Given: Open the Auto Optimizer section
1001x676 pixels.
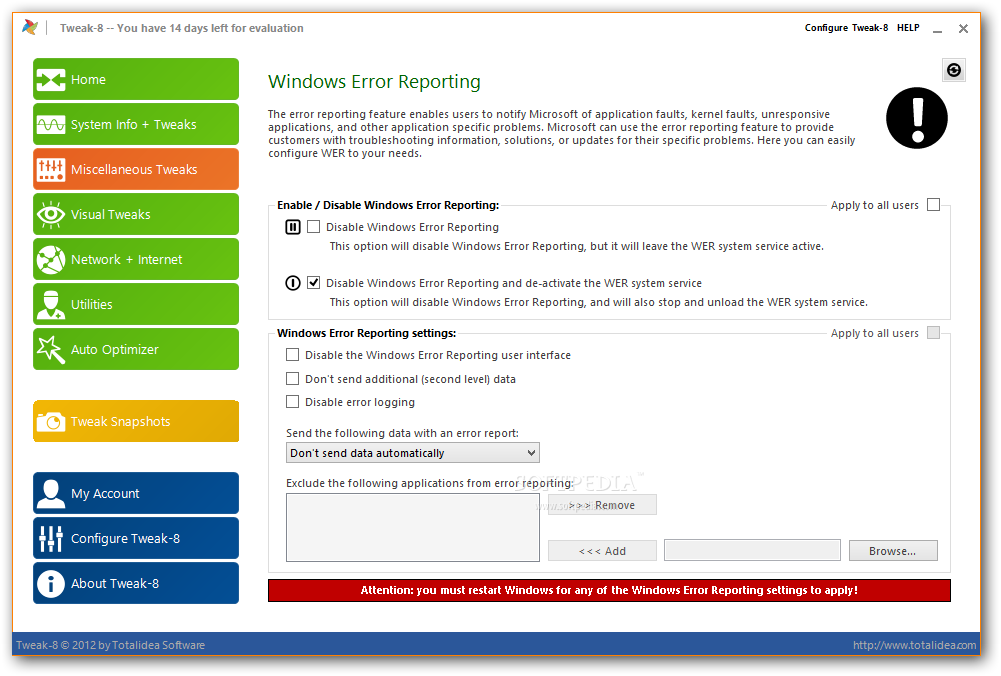Looking at the screenshot, I should coord(136,349).
